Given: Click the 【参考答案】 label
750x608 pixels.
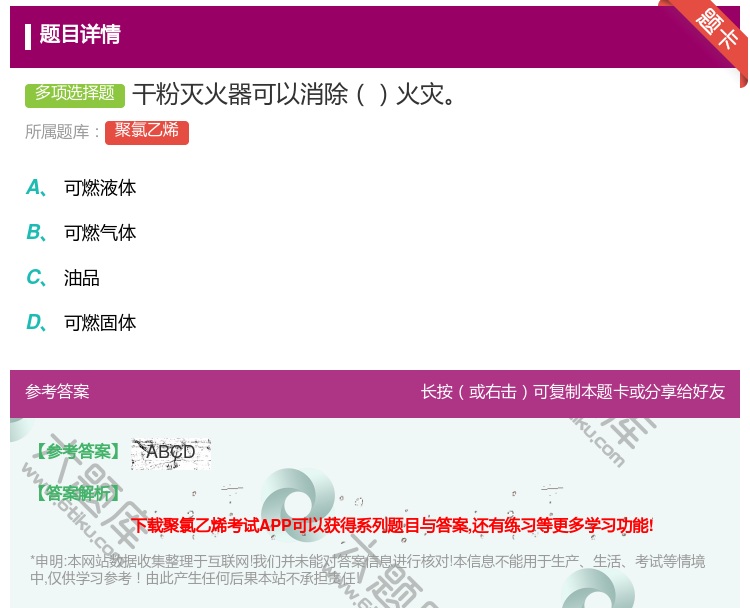Looking at the screenshot, I should [78, 451].
